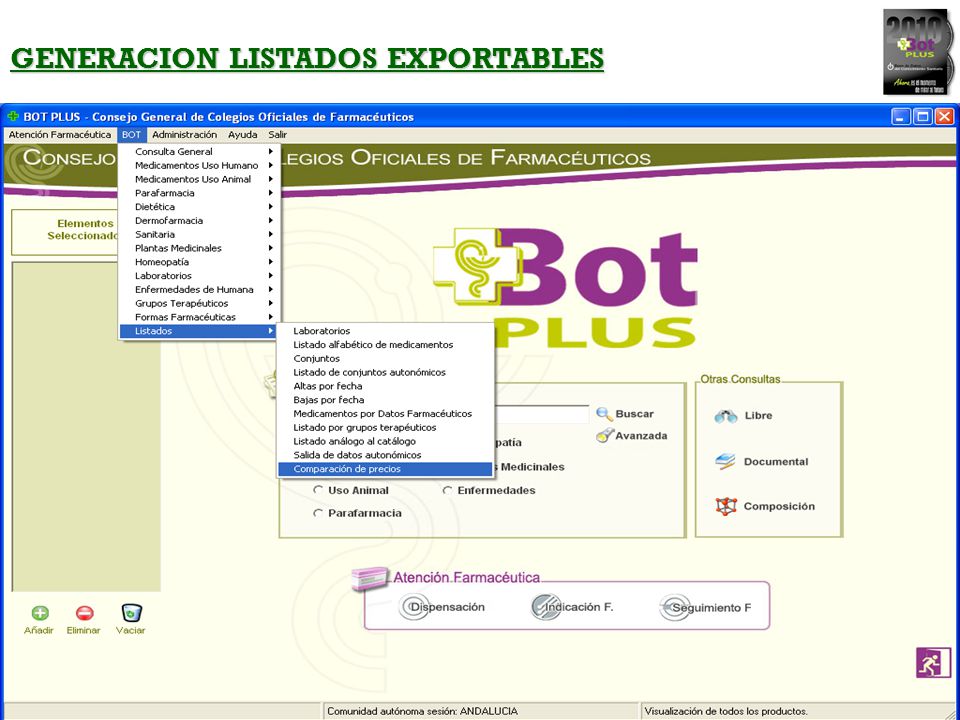The height and width of the screenshot is (720, 960).
Task: Select Laboratorios in the BOT menu
Action: [199, 276]
